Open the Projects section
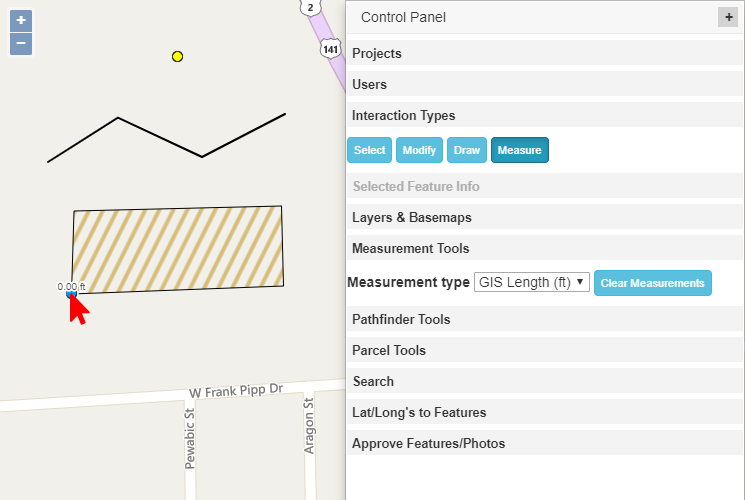The width and height of the screenshot is (745, 500). tap(377, 54)
